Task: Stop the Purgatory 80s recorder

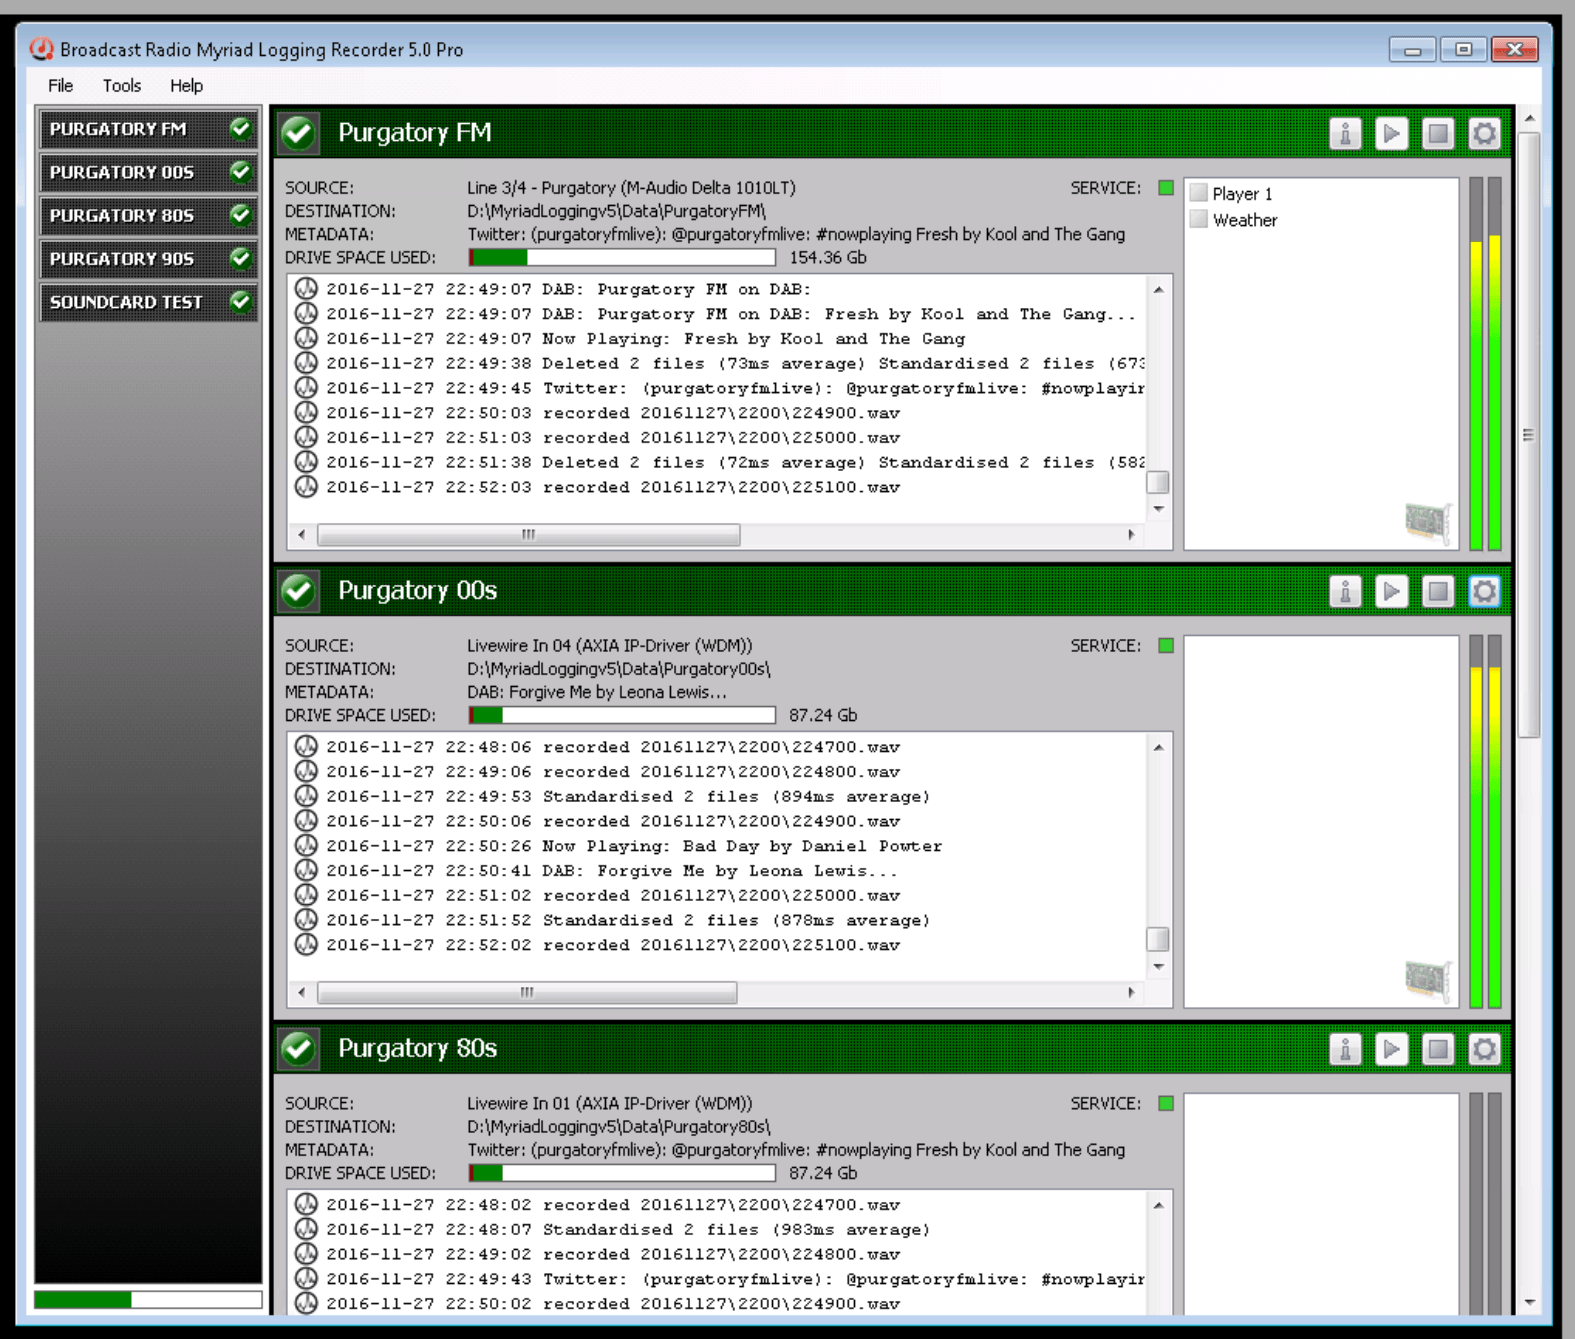Action: pos(1437,1049)
